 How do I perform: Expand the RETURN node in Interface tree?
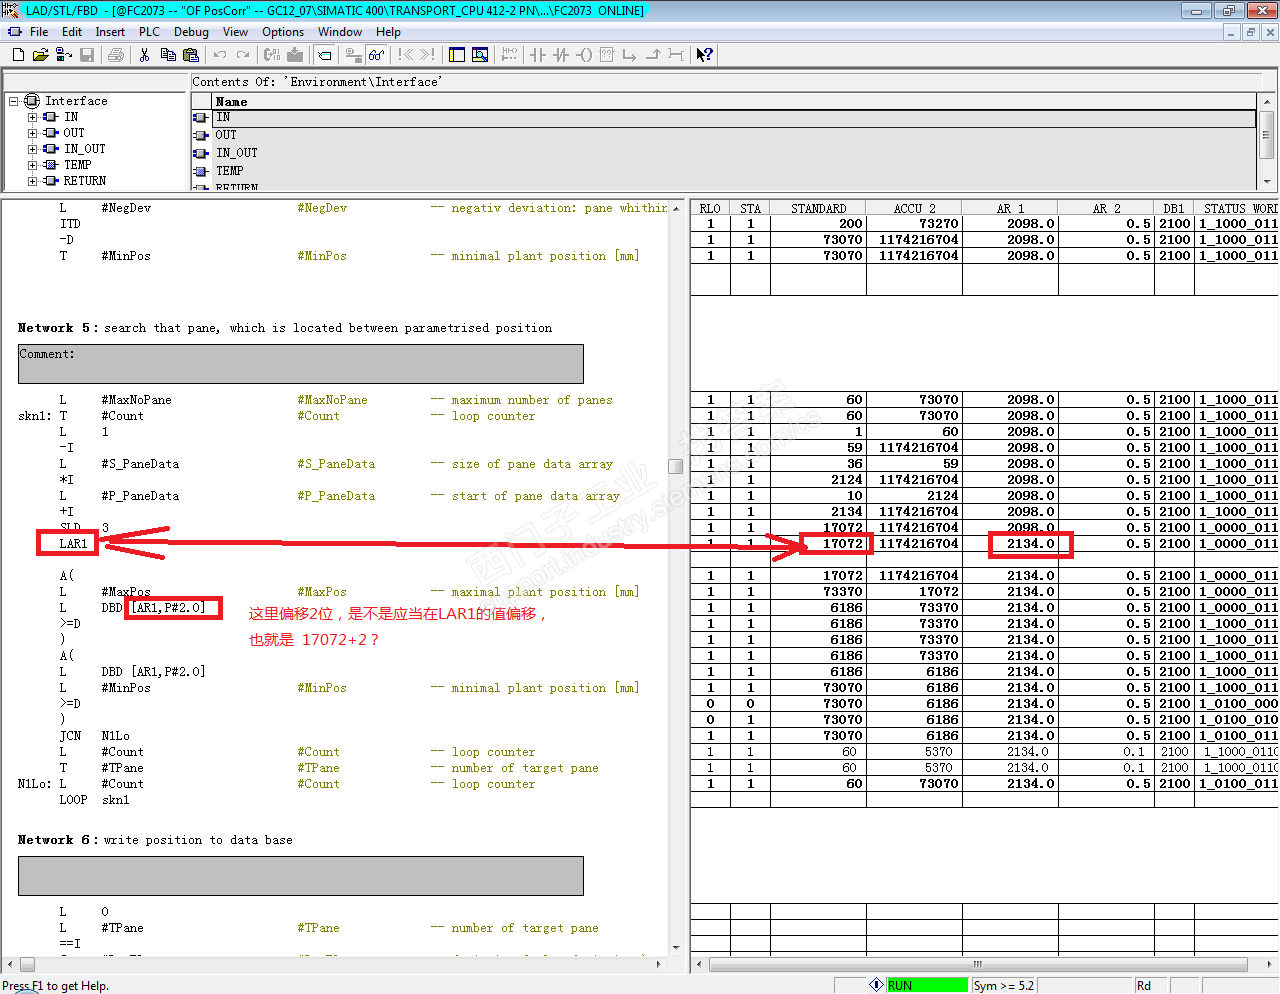[x=32, y=181]
